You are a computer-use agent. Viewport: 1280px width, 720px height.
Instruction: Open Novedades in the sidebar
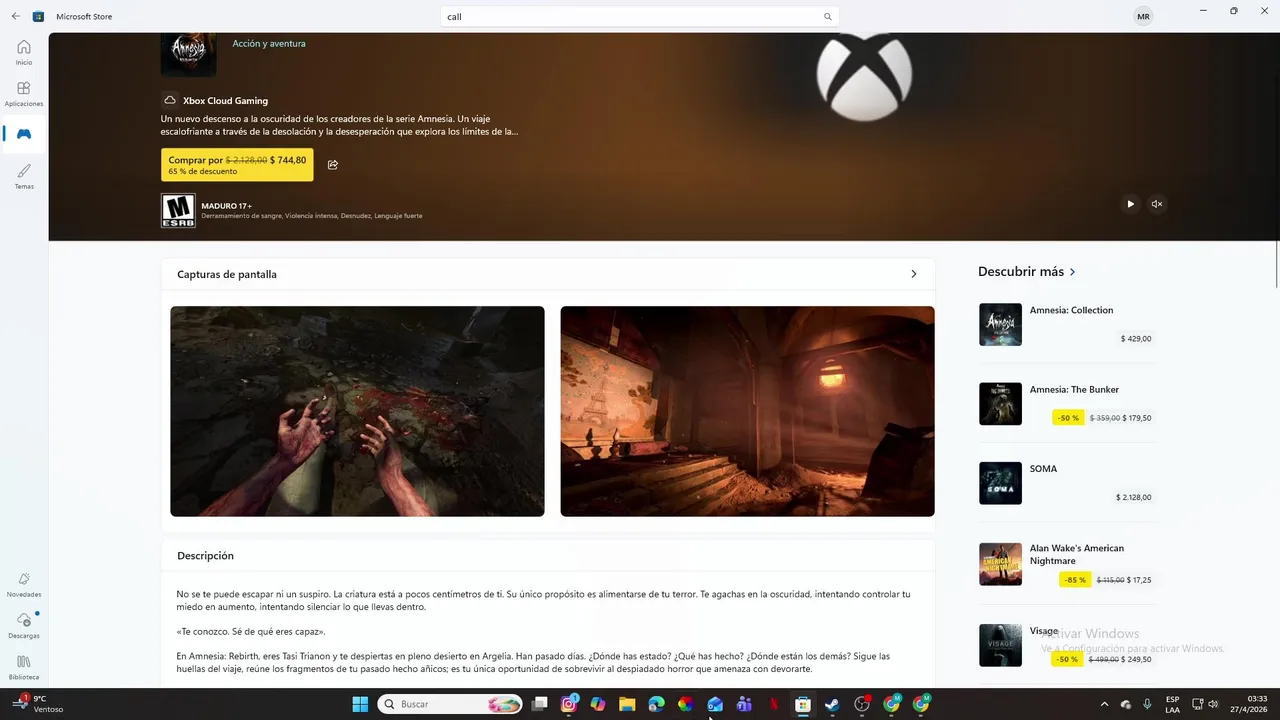pyautogui.click(x=24, y=585)
